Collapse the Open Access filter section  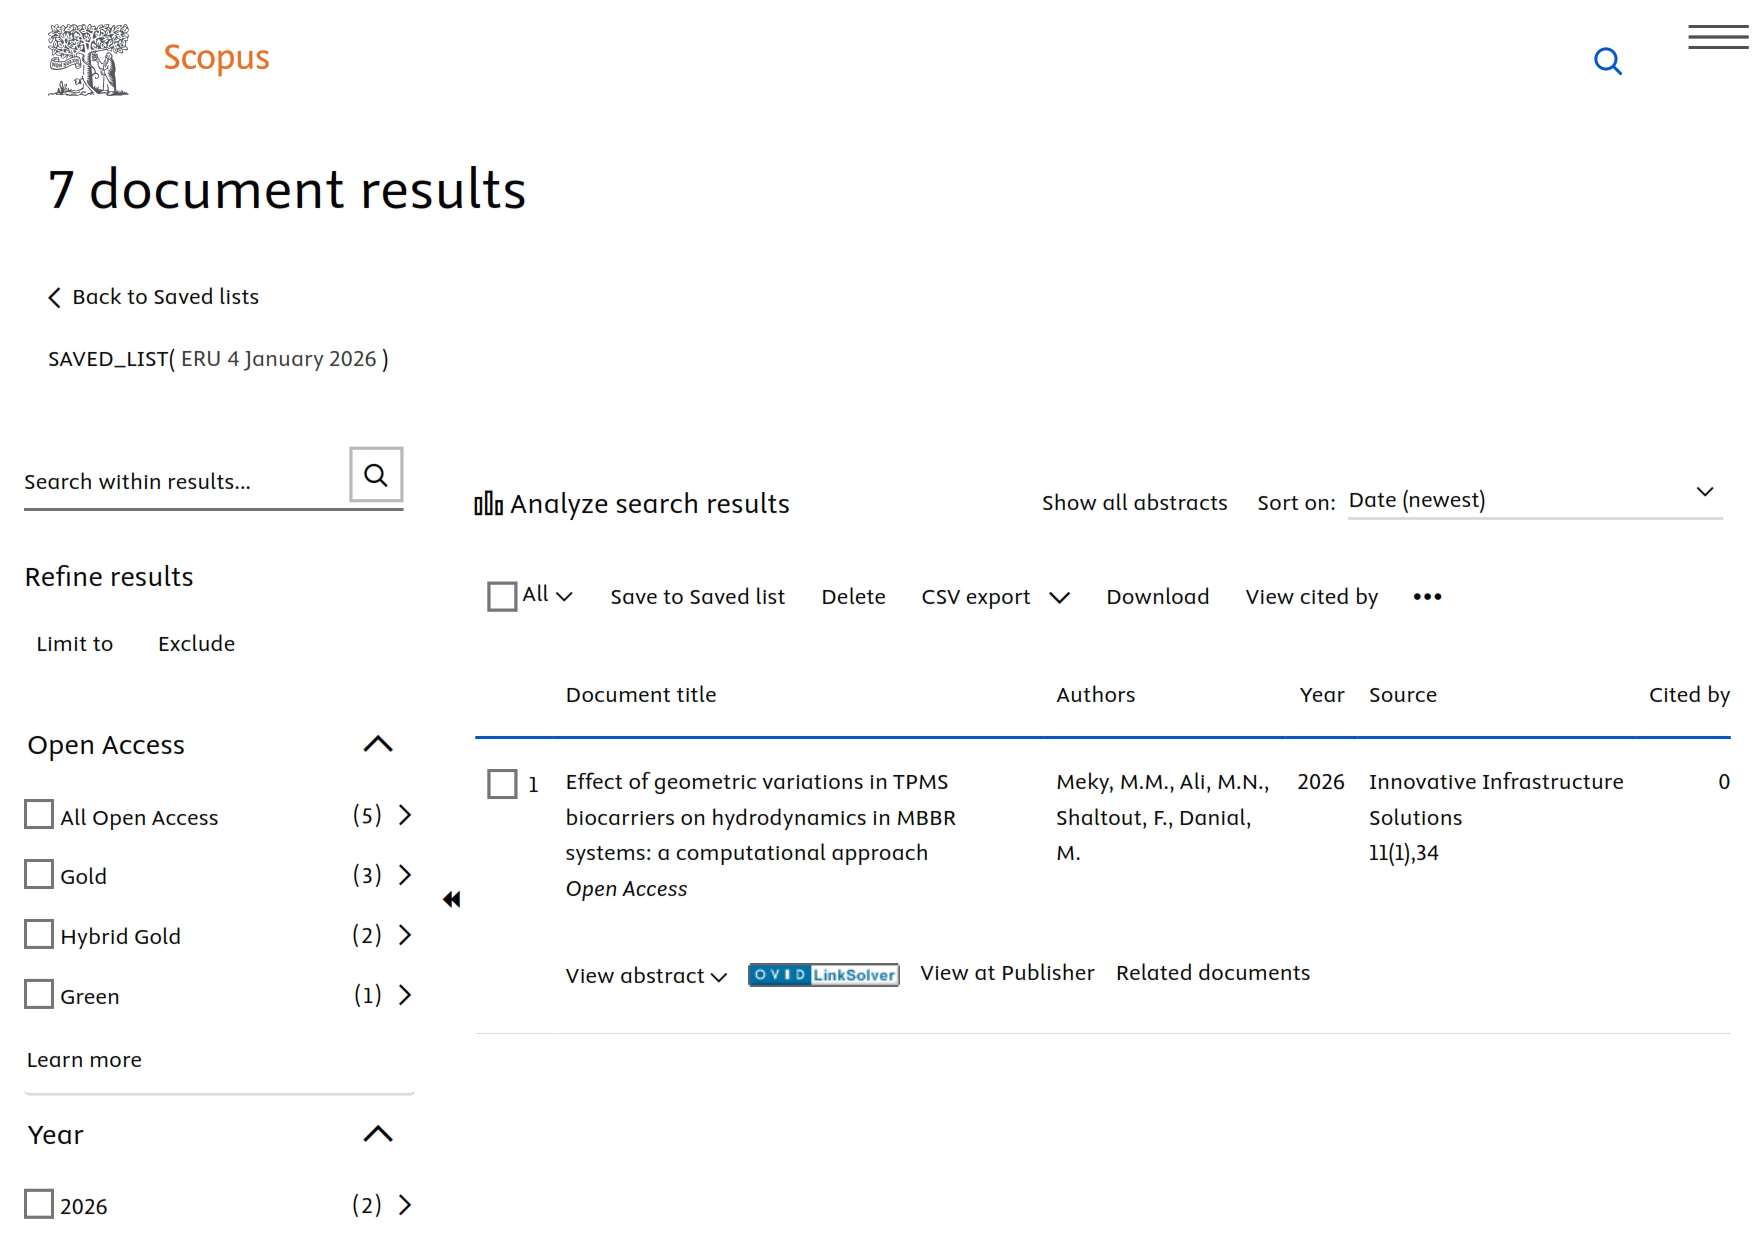(x=378, y=744)
